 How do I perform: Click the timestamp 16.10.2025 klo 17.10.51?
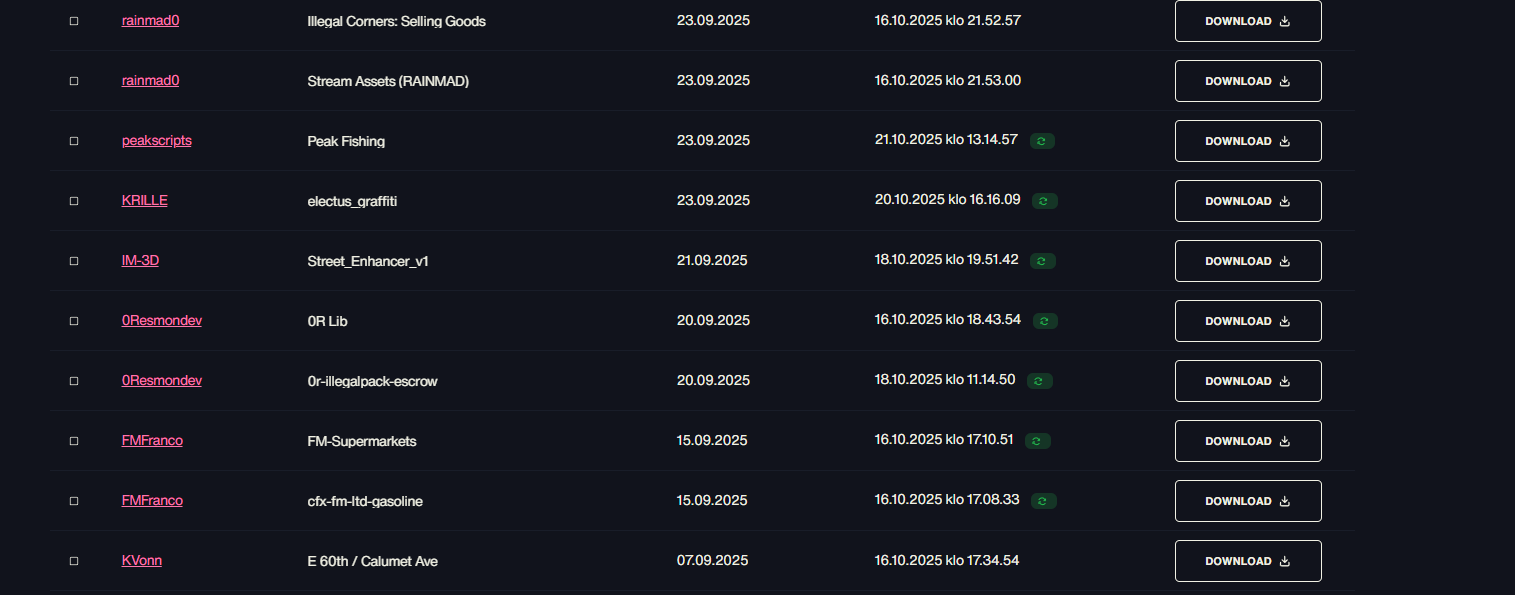[x=944, y=439]
